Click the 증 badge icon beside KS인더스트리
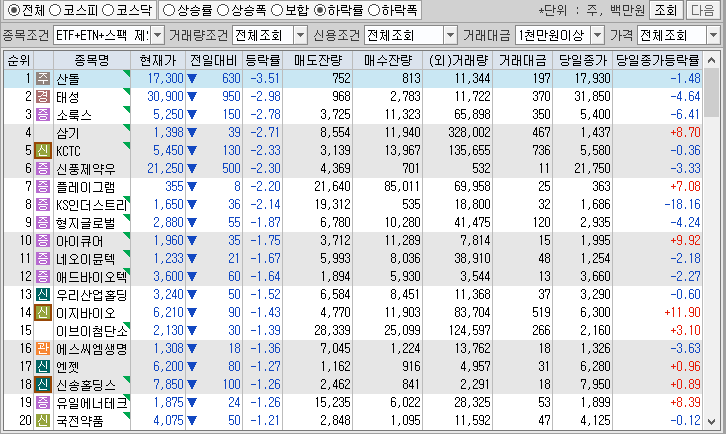The image size is (726, 434). pos(43,204)
